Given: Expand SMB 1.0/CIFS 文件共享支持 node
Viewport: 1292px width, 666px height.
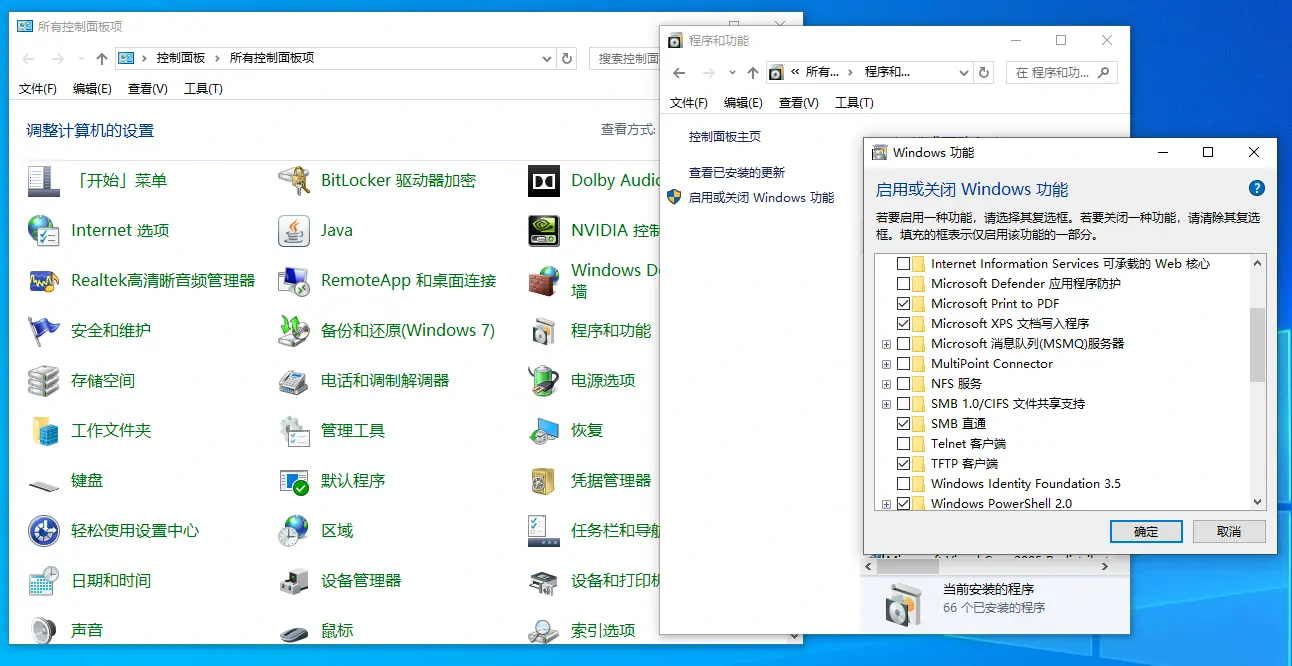Looking at the screenshot, I should click(886, 404).
